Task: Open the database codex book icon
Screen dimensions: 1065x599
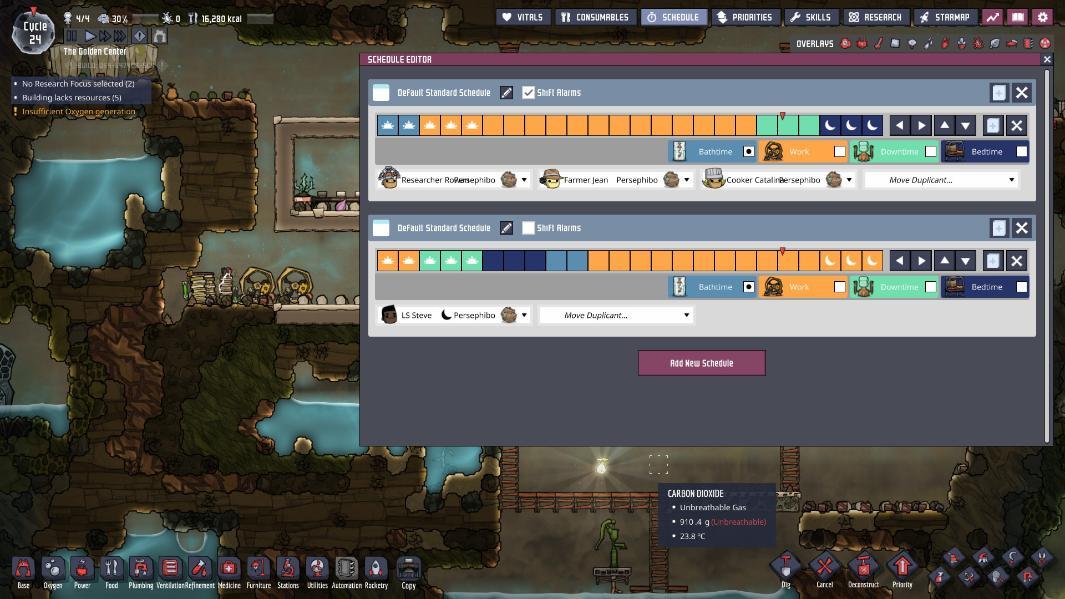Action: (x=1017, y=17)
